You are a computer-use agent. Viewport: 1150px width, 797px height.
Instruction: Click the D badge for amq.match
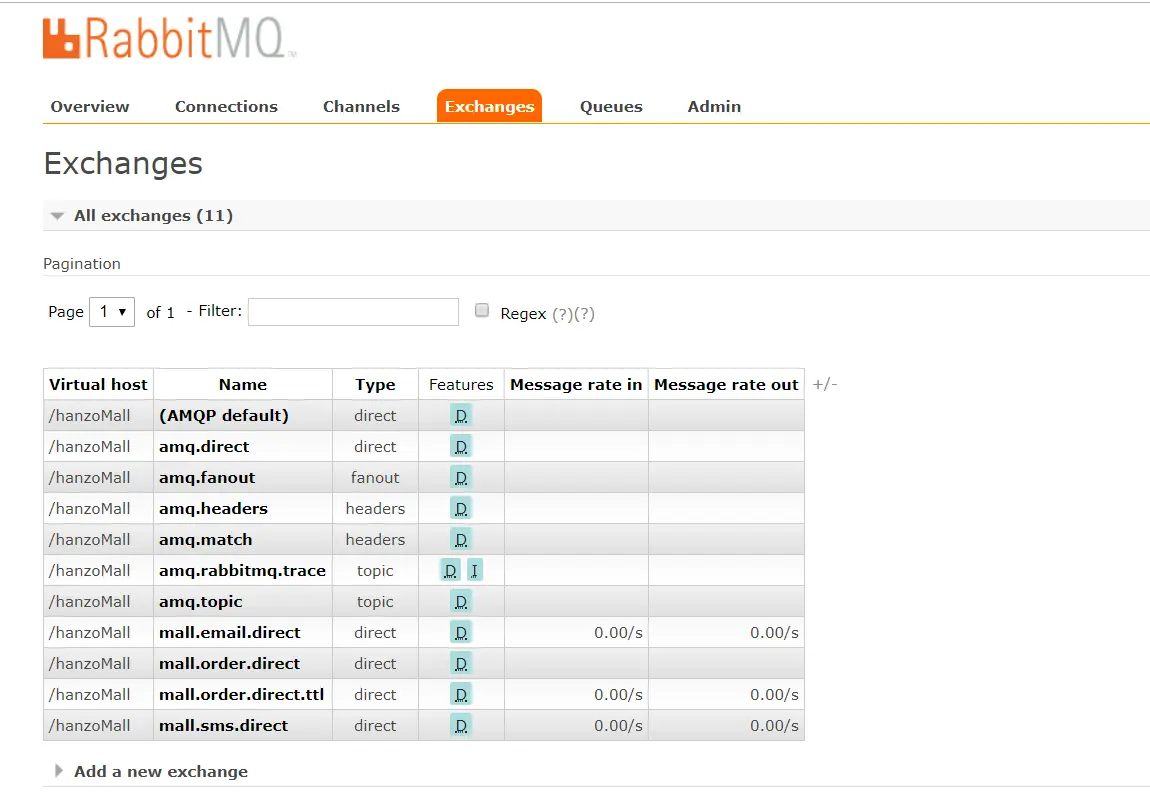461,540
